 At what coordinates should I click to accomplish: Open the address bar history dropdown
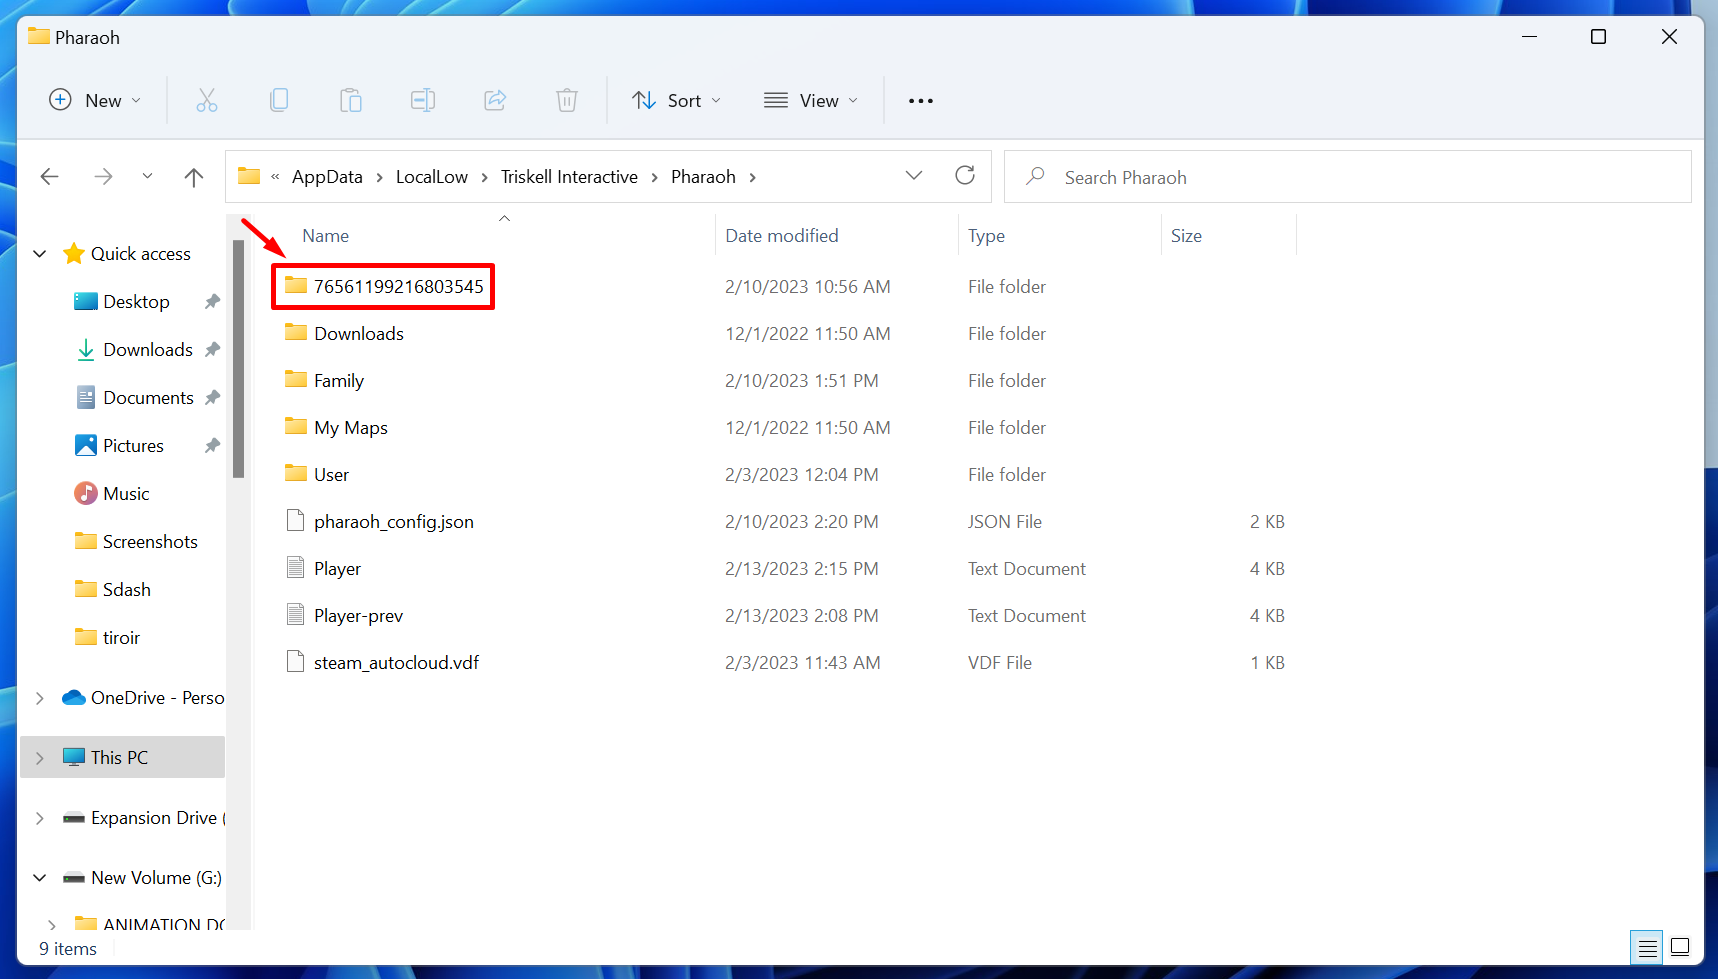[913, 176]
